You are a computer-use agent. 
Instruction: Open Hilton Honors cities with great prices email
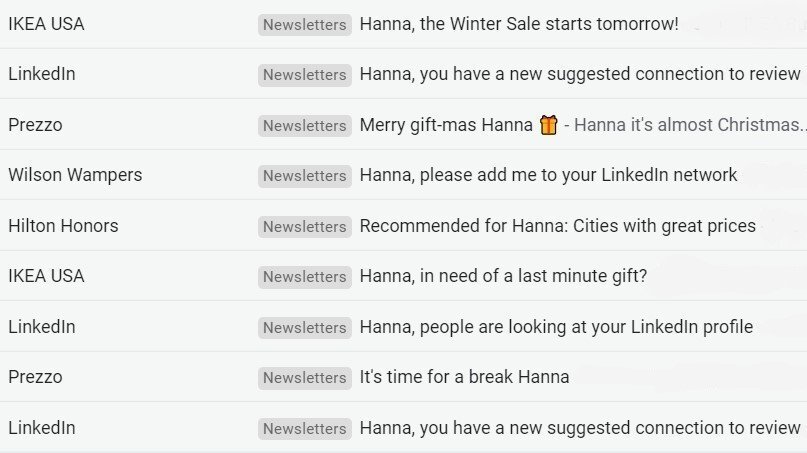click(x=557, y=226)
